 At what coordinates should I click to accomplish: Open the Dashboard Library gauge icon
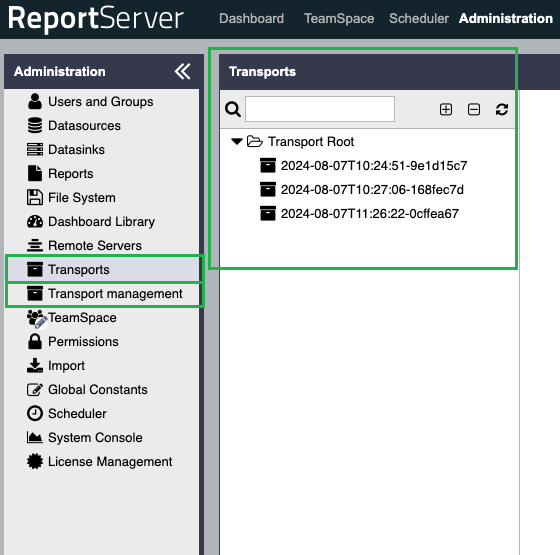click(35, 222)
